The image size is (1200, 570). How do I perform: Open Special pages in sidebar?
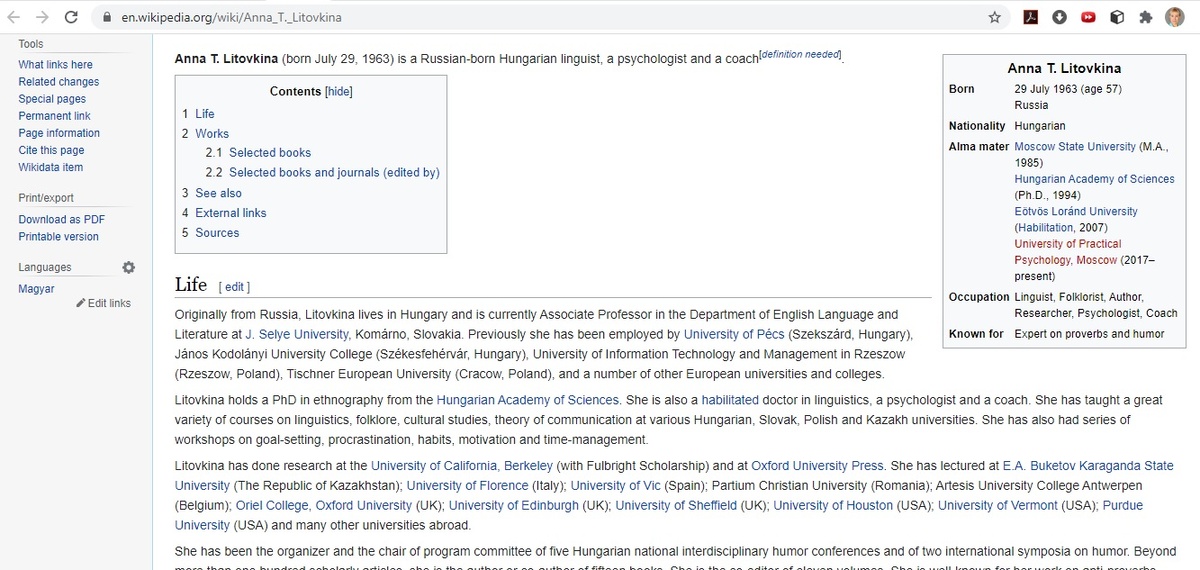[52, 99]
